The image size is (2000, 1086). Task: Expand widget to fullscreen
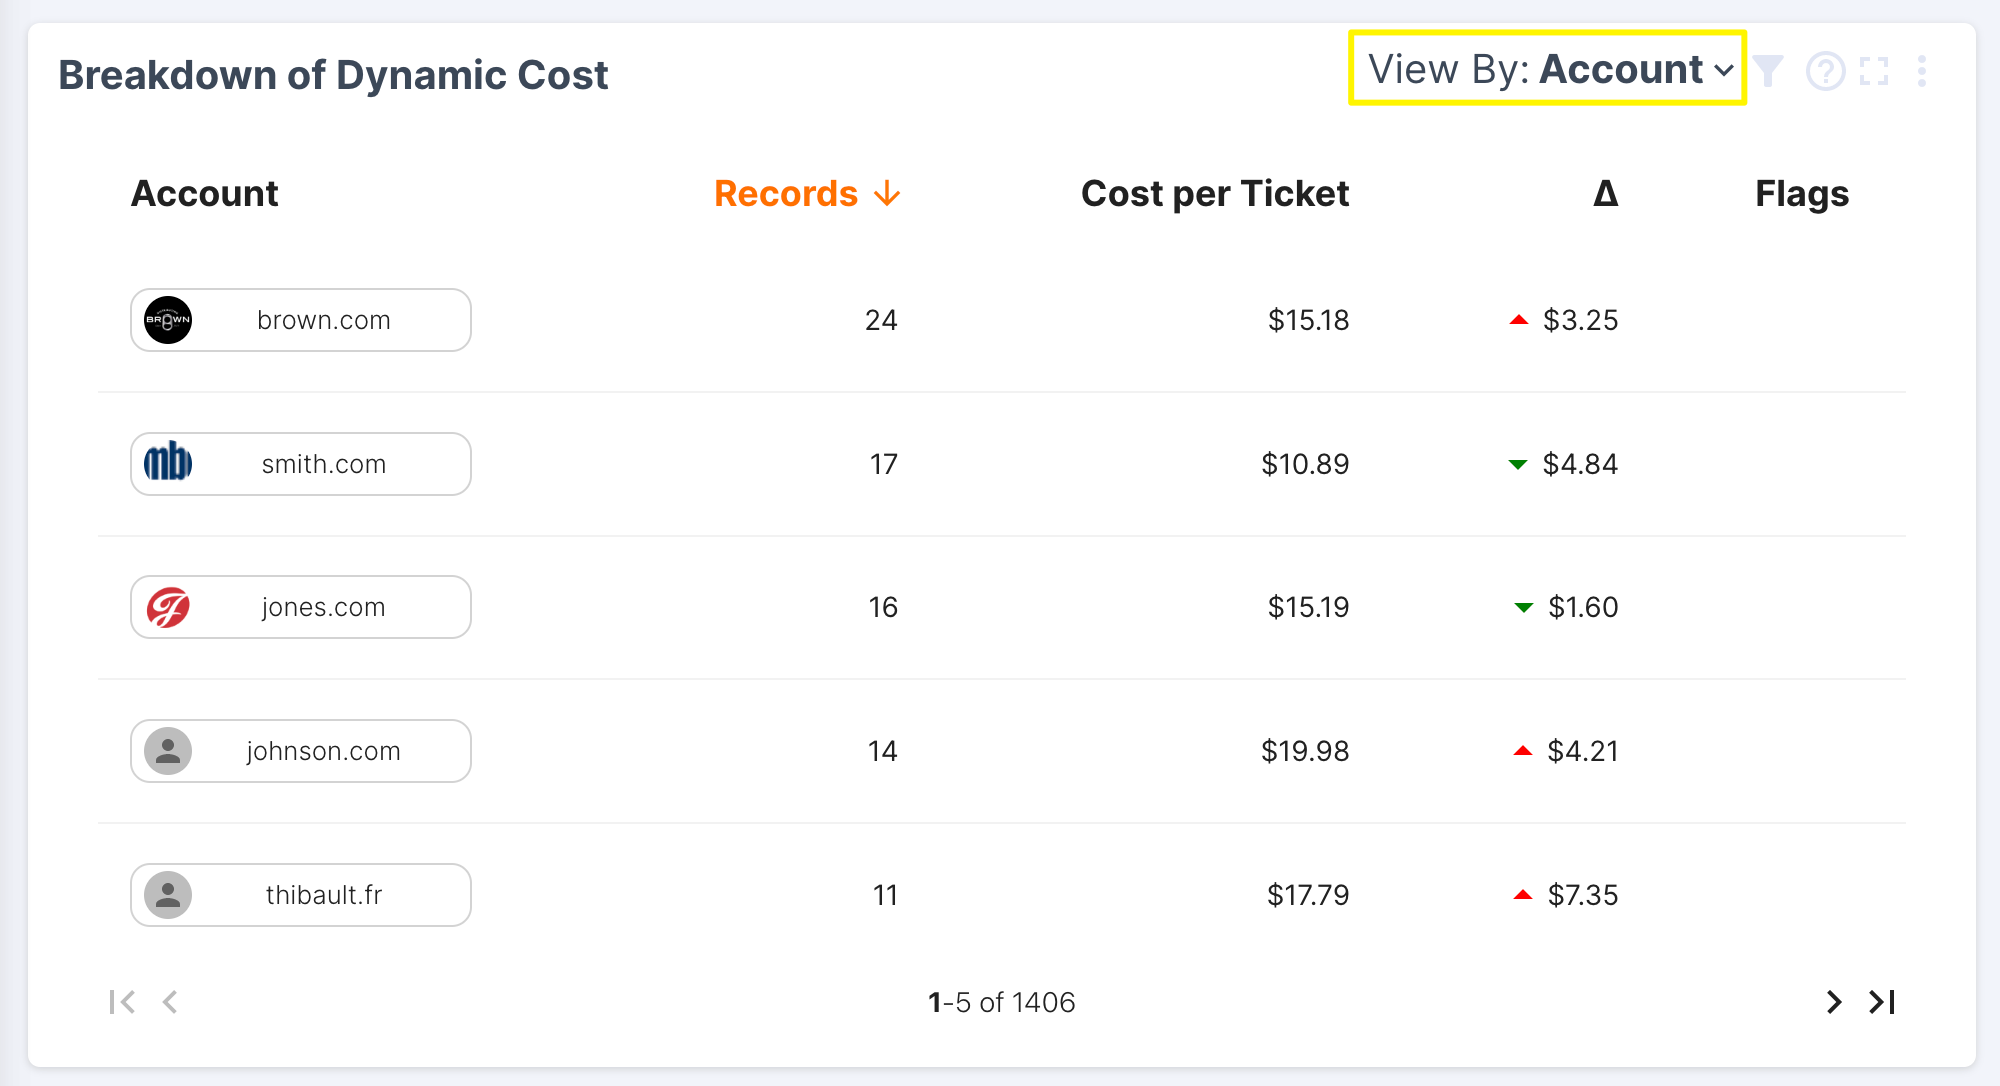tap(1874, 72)
